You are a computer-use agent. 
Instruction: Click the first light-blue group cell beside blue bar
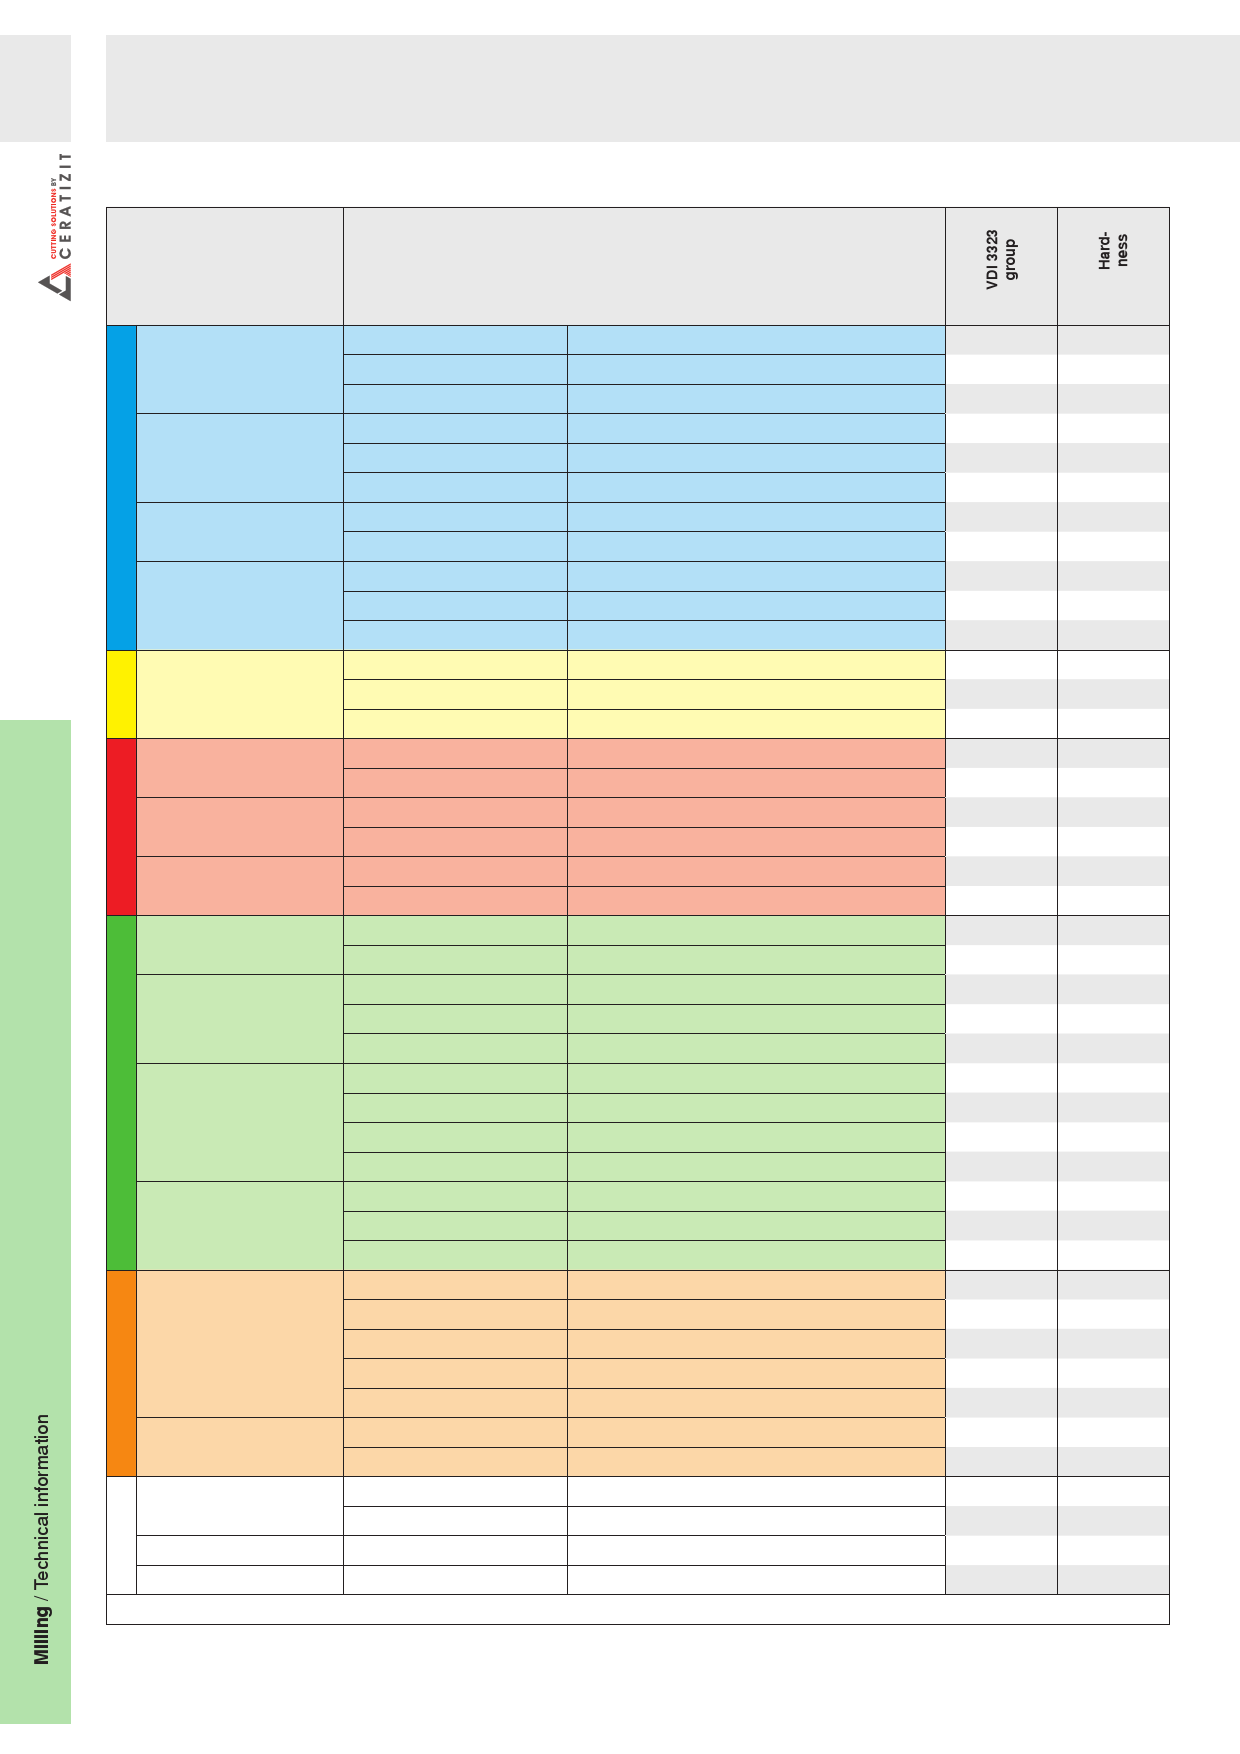(x=240, y=369)
